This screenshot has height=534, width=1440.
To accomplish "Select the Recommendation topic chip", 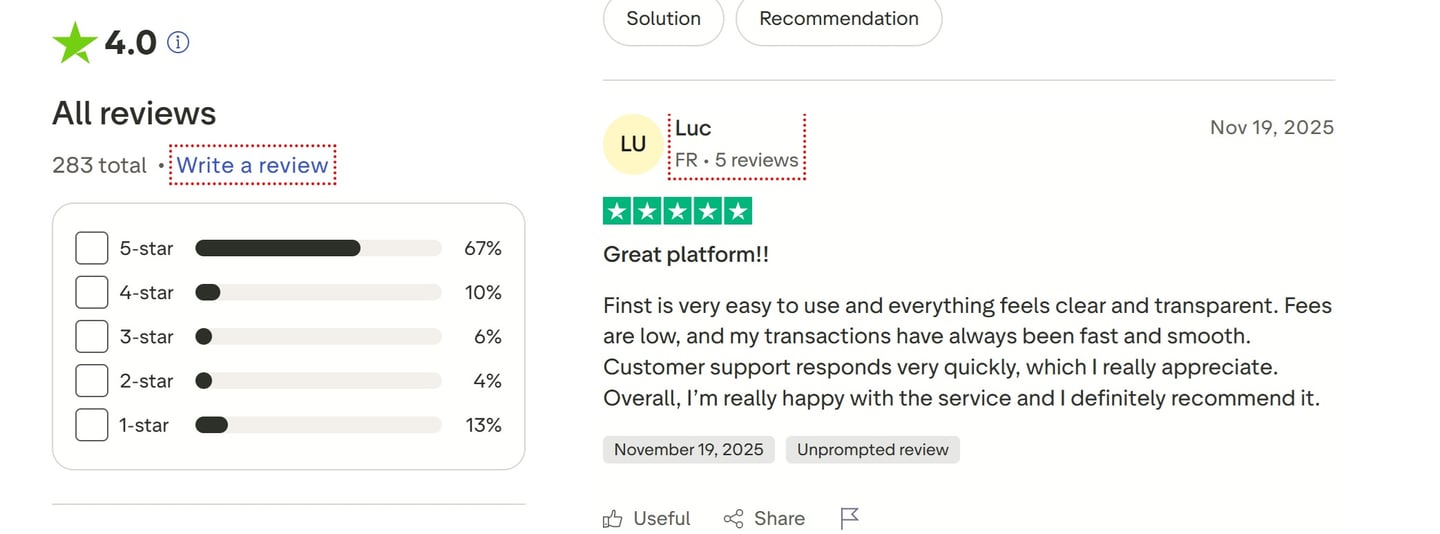I will [x=838, y=19].
